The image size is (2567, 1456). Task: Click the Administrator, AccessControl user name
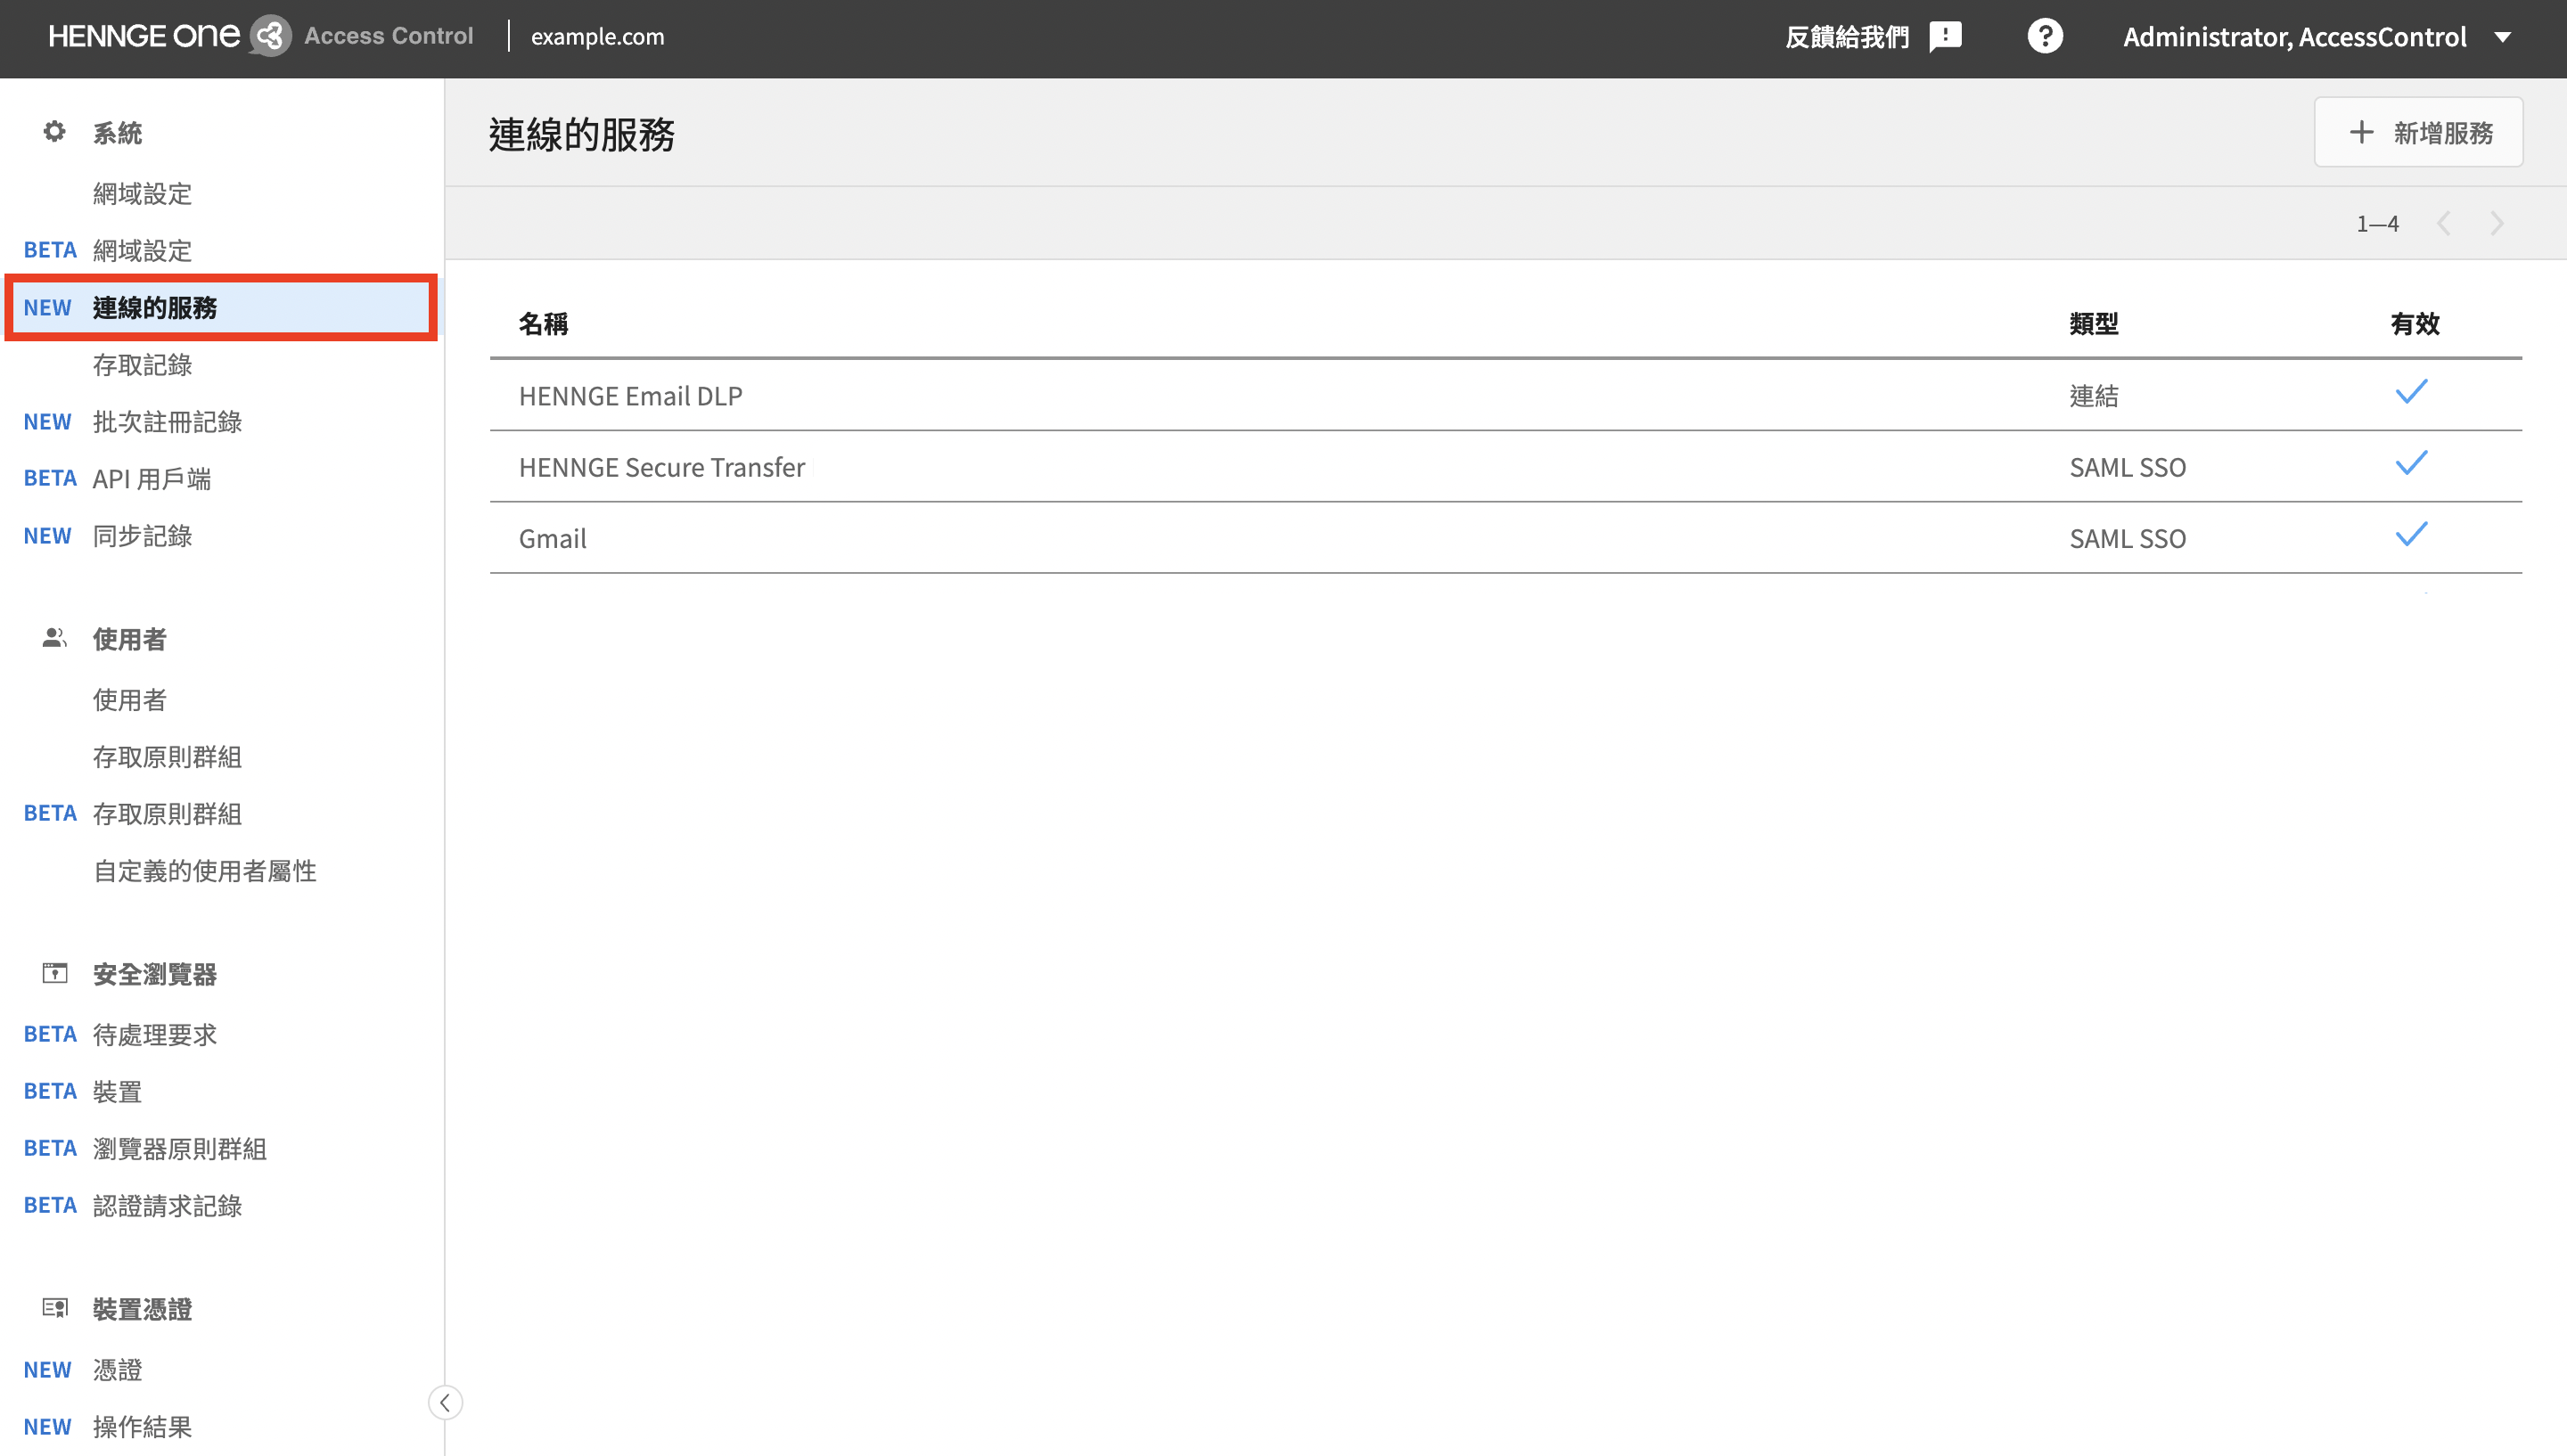coord(2294,37)
